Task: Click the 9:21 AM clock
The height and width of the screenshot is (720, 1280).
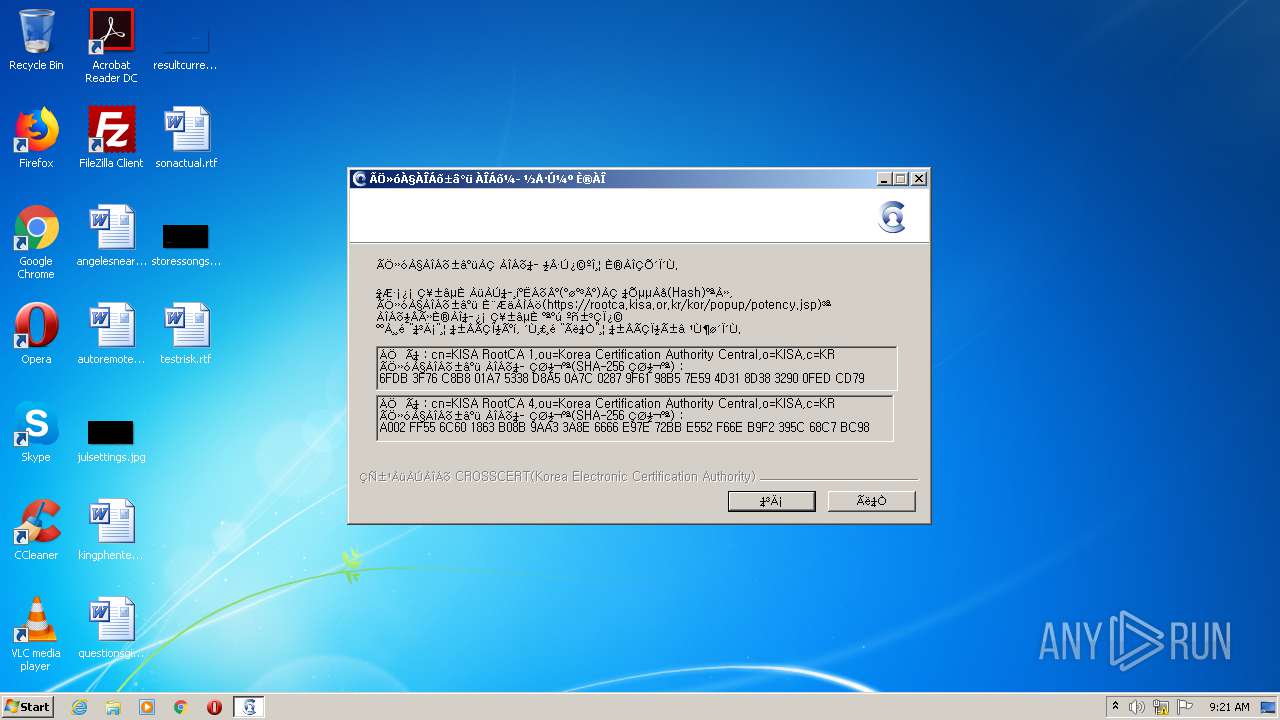Action: click(x=1228, y=707)
